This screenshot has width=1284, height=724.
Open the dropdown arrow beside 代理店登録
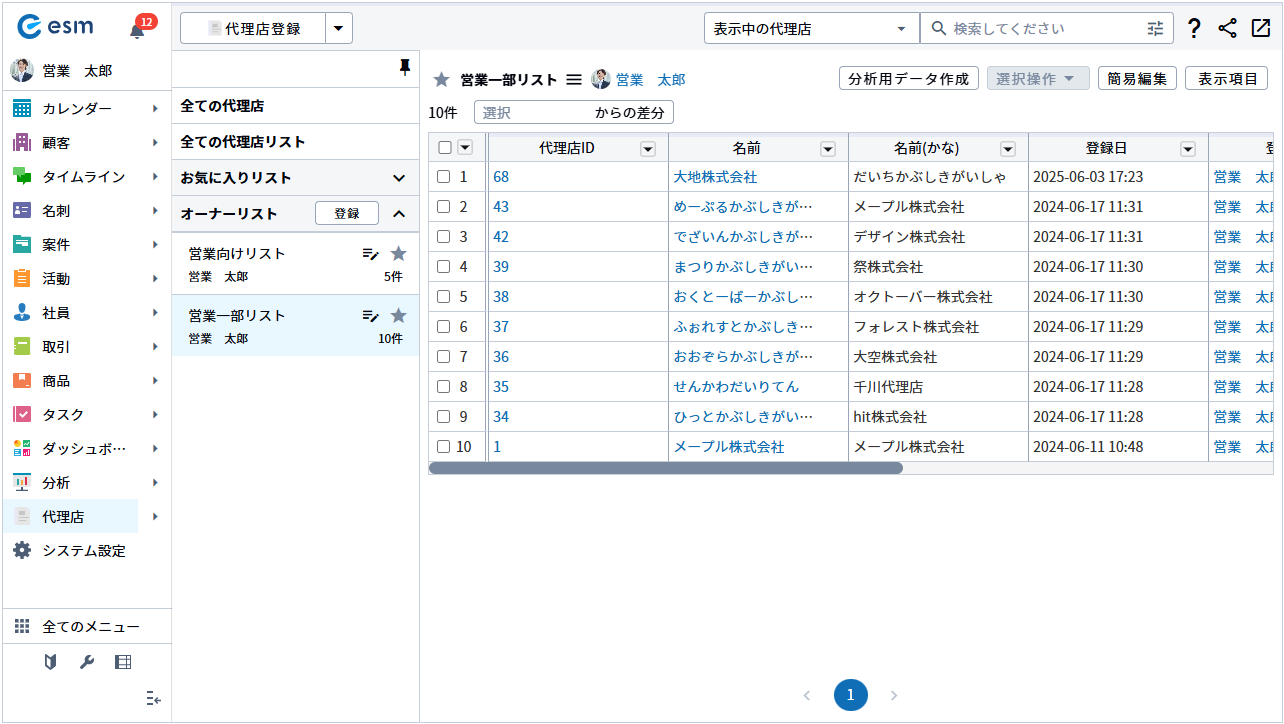tap(339, 29)
